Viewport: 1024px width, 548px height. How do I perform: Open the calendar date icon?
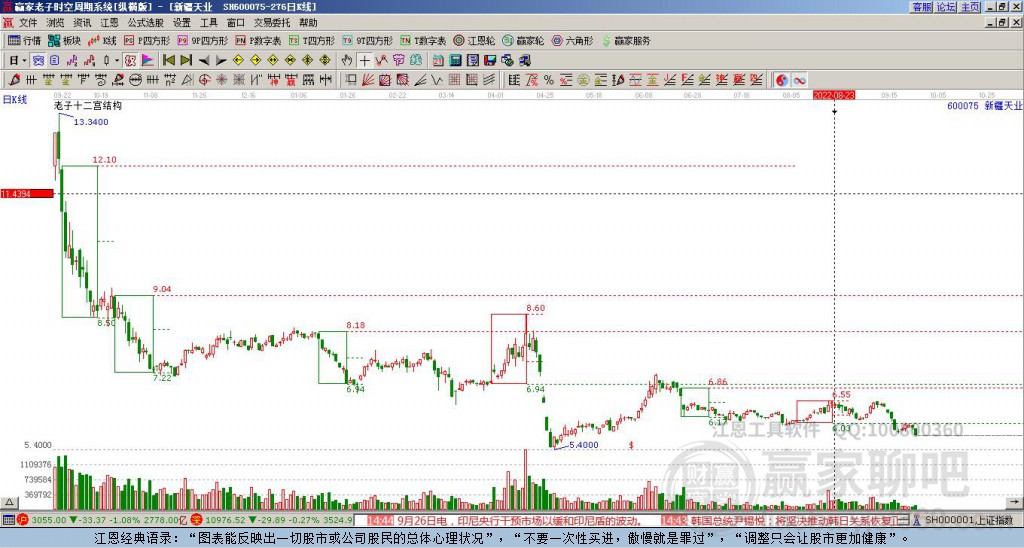click(x=438, y=60)
